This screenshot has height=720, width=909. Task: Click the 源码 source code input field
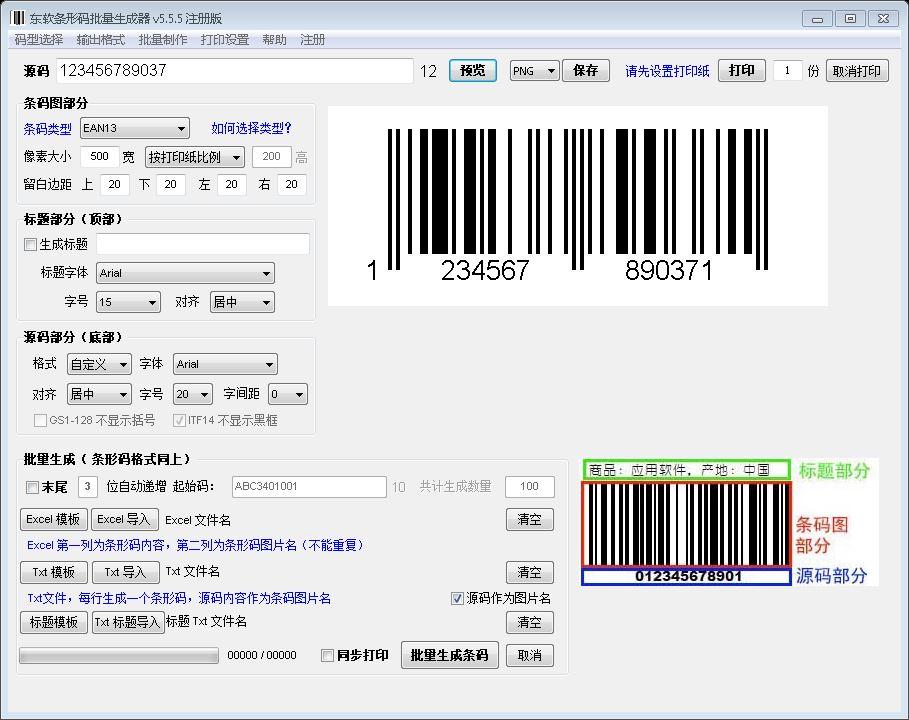(235, 71)
